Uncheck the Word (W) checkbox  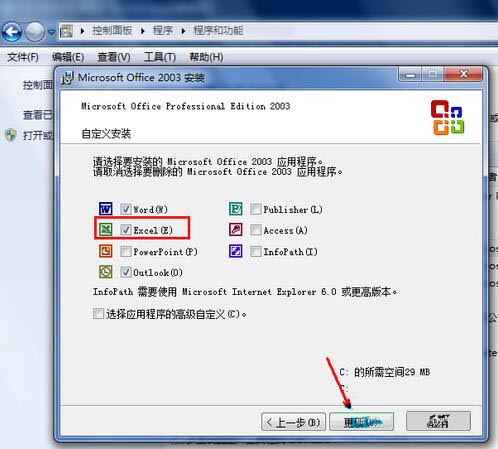[126, 209]
